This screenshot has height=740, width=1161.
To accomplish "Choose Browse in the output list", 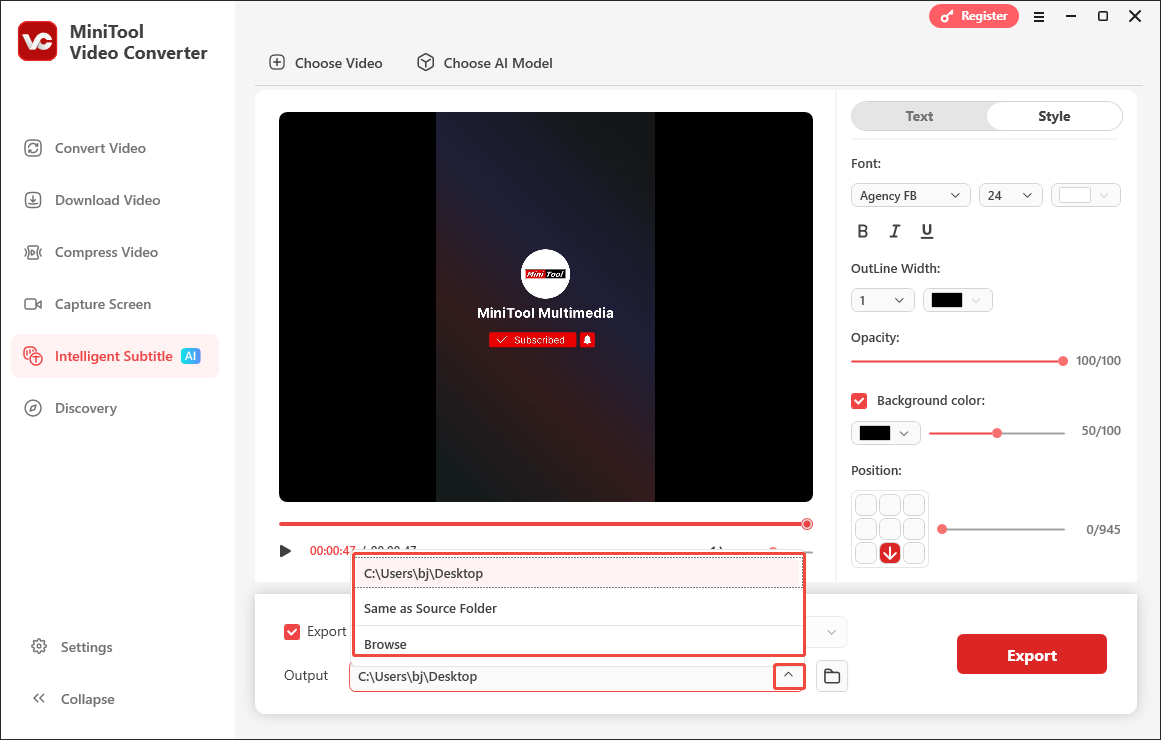I will [579, 642].
